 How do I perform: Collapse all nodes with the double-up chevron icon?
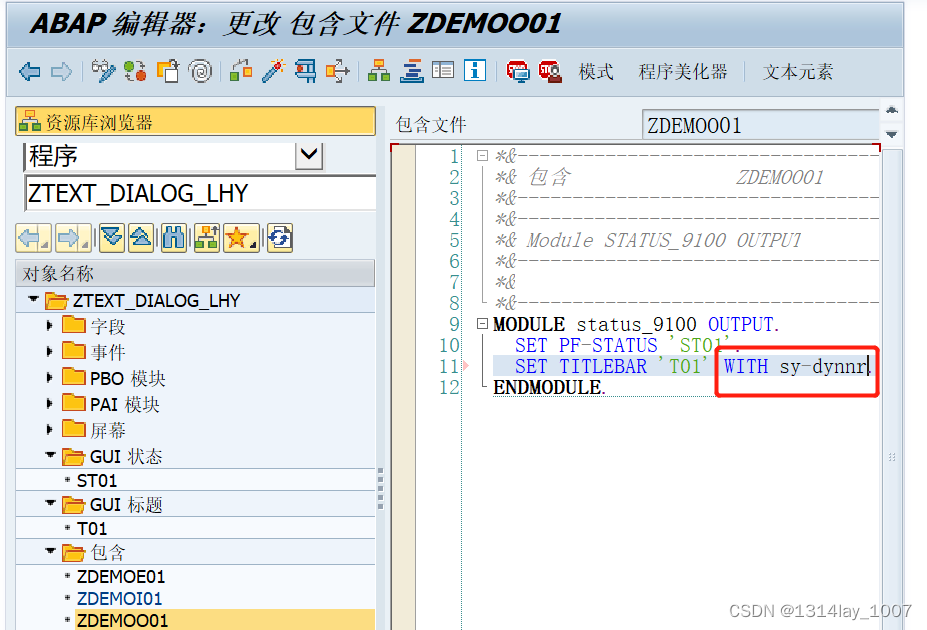[x=141, y=237]
